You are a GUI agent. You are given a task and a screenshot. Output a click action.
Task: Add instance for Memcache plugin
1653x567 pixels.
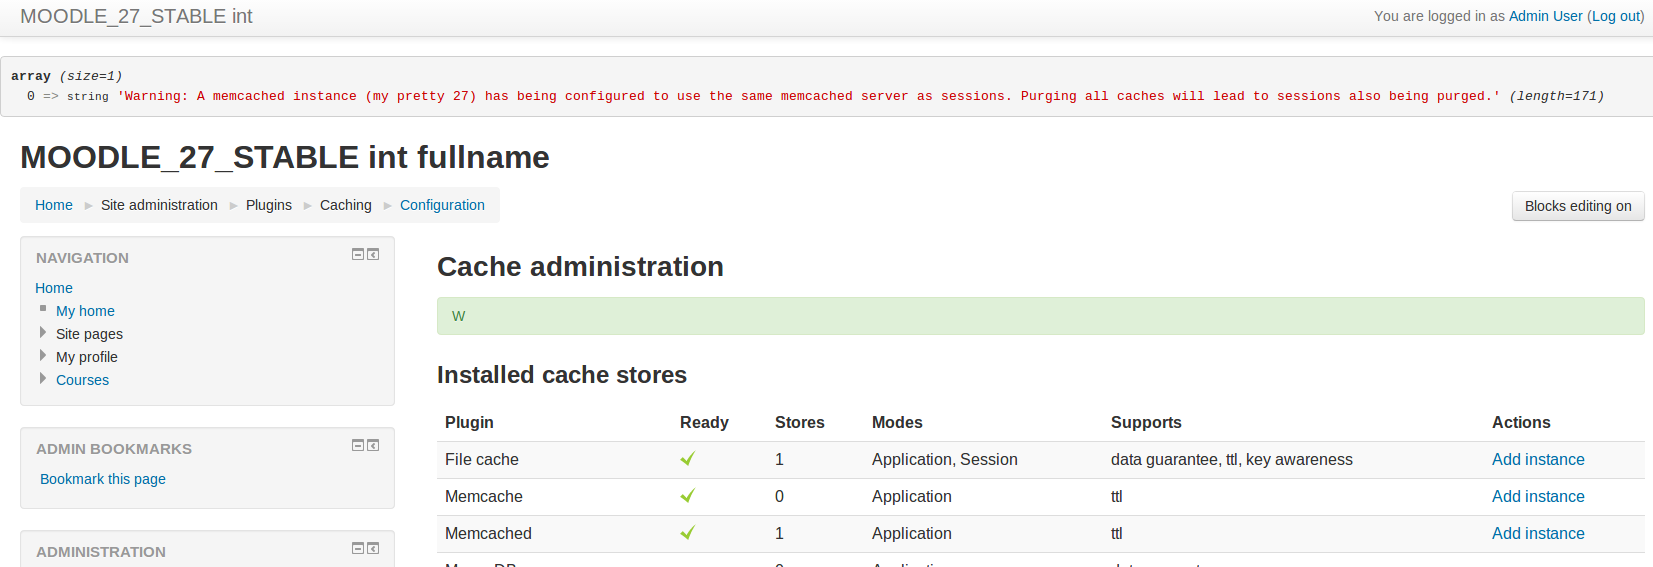1538,496
